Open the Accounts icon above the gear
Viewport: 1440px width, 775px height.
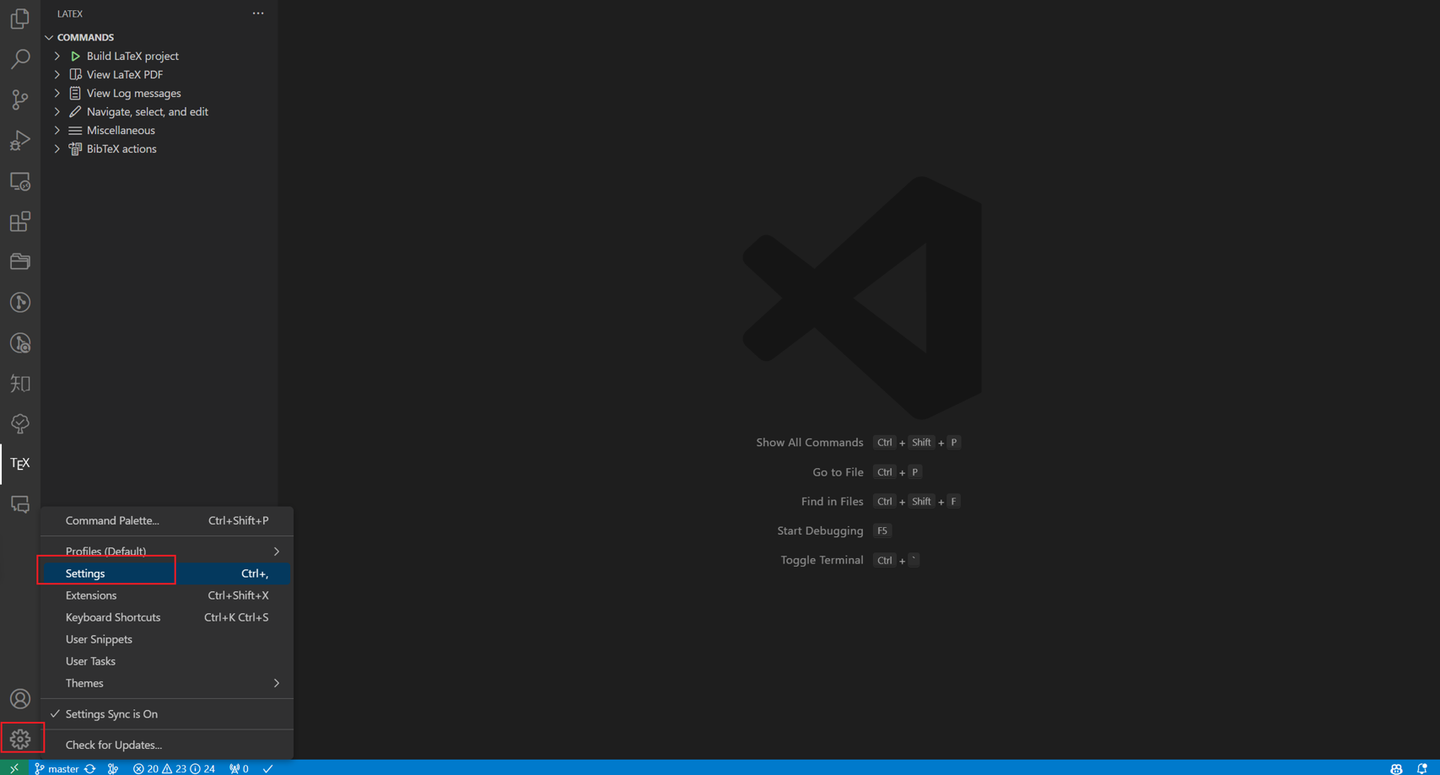point(20,698)
